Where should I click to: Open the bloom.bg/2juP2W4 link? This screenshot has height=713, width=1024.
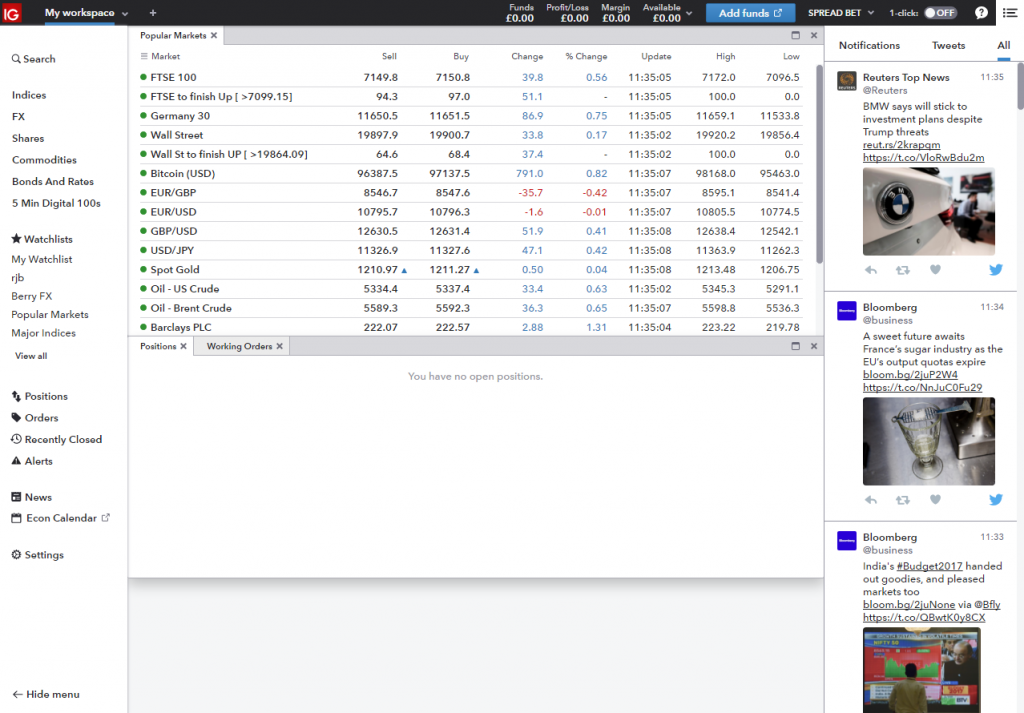910,375
